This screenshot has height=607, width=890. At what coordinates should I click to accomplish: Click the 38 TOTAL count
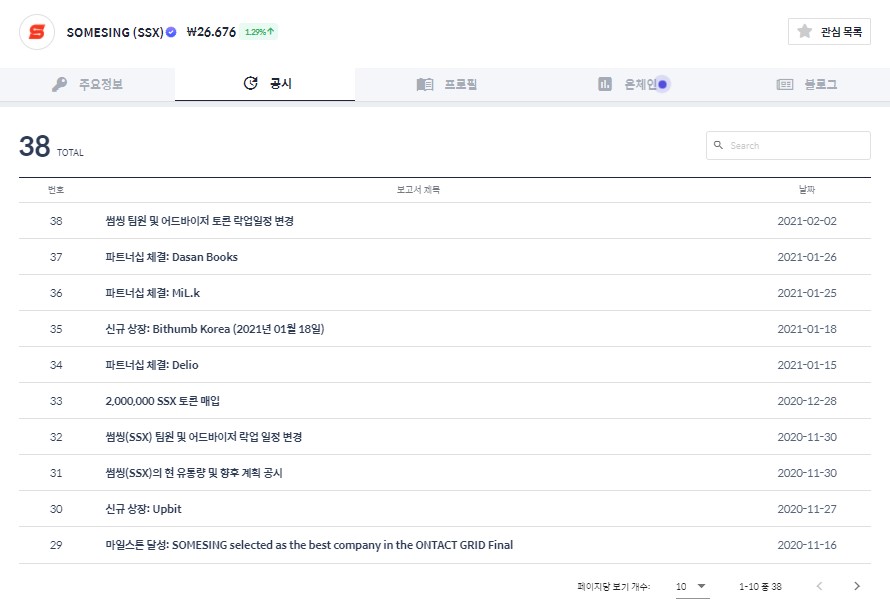pyautogui.click(x=51, y=146)
